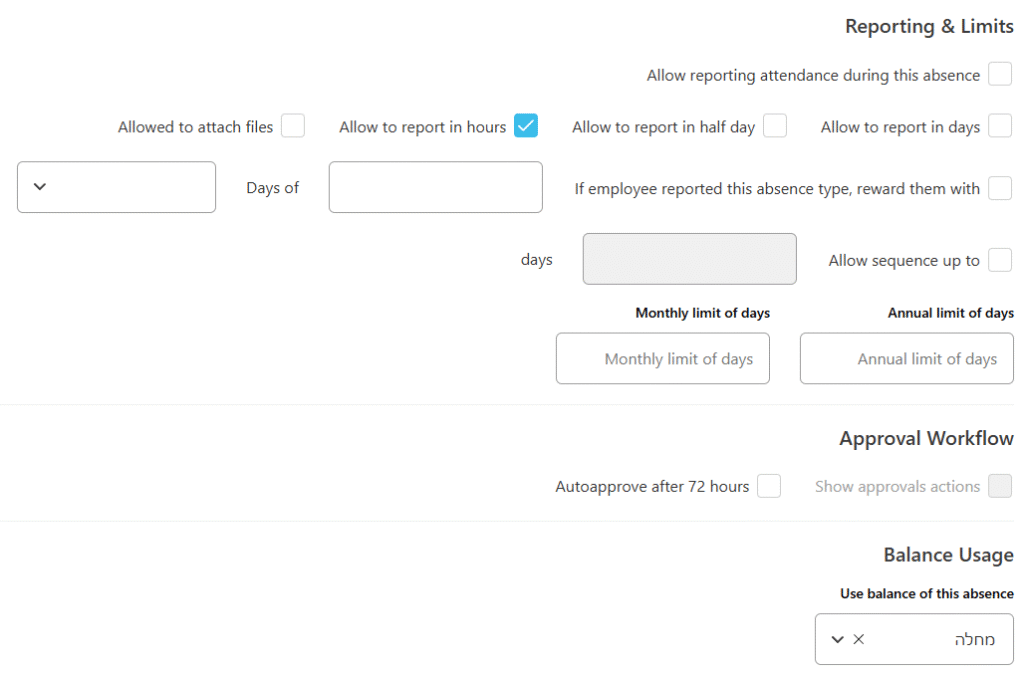
Task: Clear the selected balance absence with X icon
Action: click(x=859, y=640)
